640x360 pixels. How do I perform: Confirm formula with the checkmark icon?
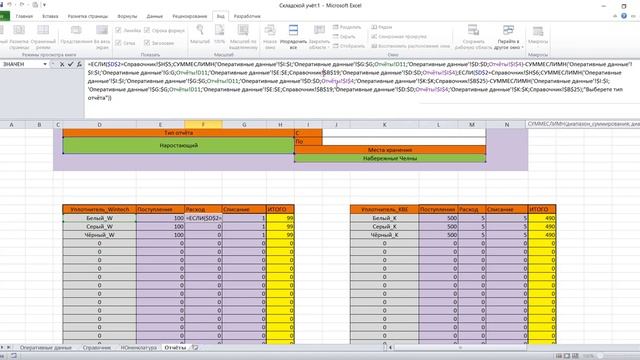[x=71, y=64]
